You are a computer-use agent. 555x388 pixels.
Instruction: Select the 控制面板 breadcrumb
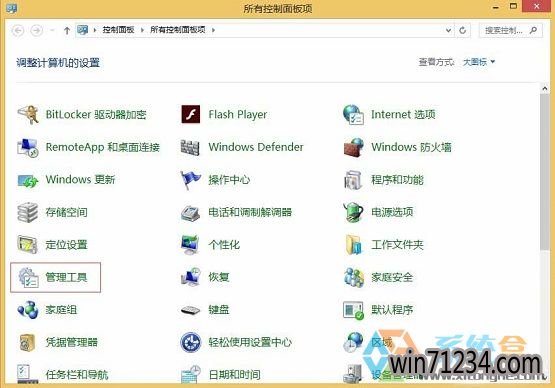[x=118, y=30]
